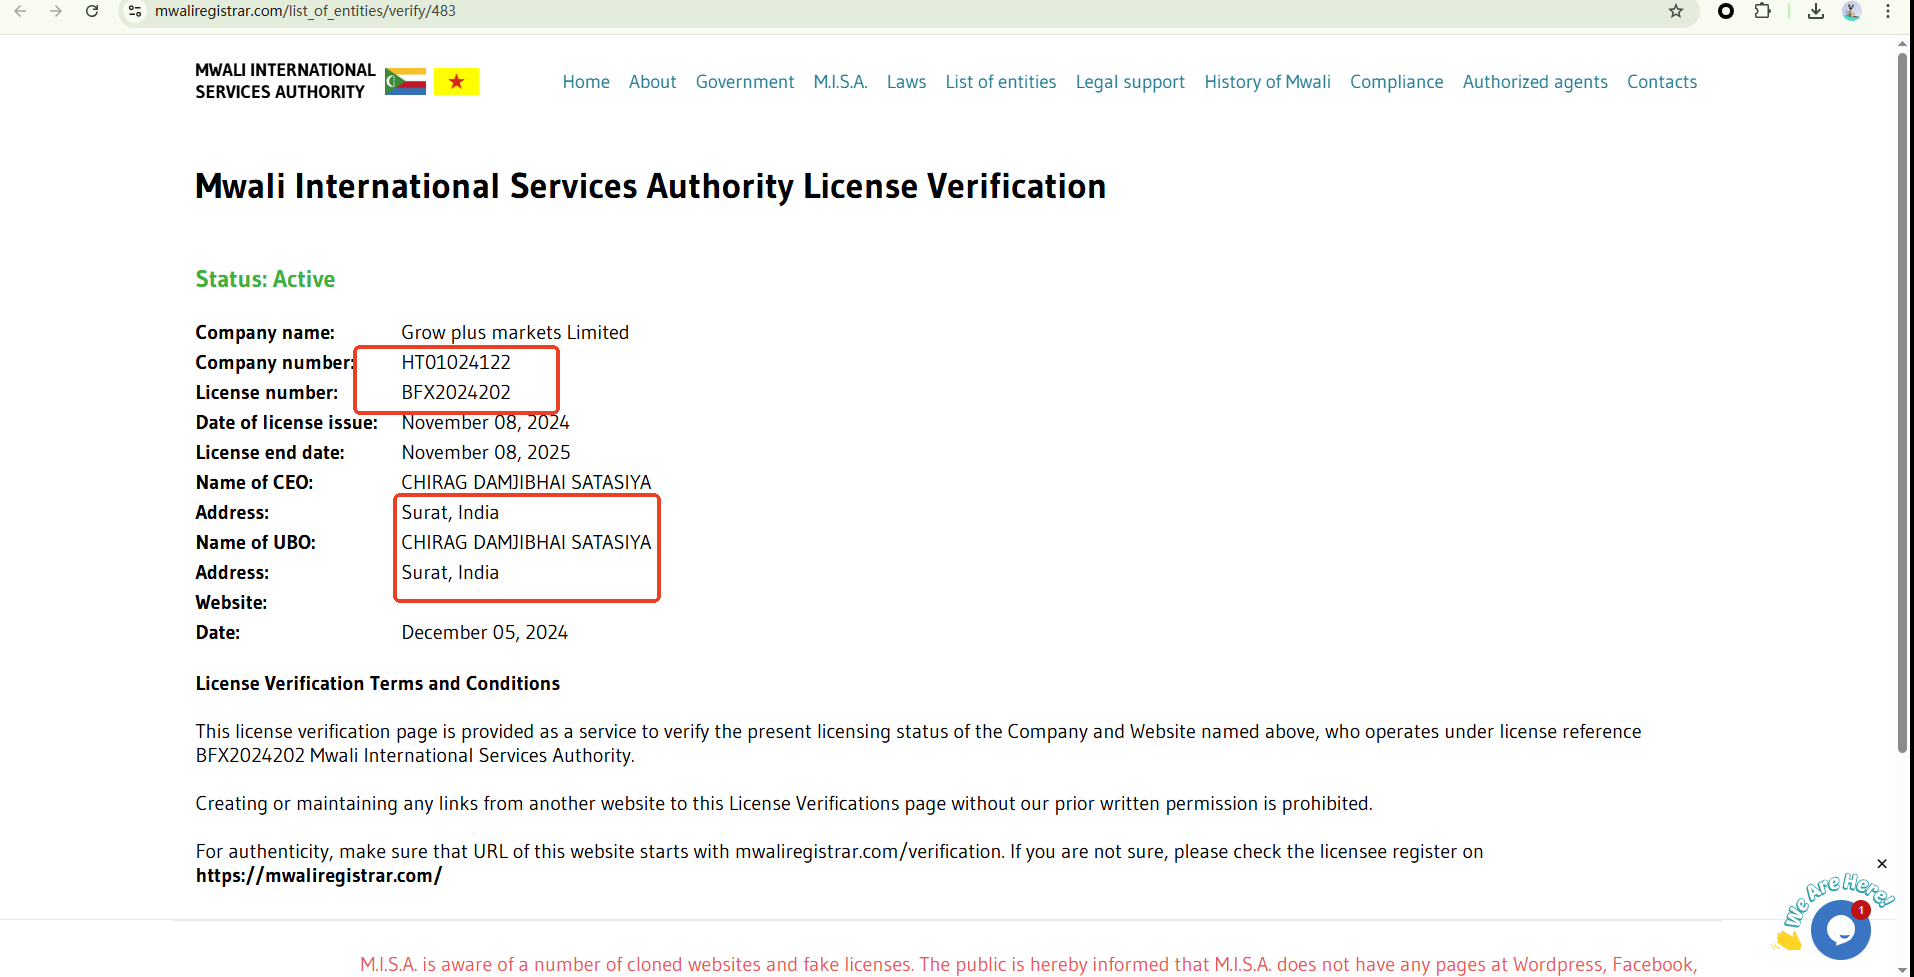Click the vertical page scrollbar

point(1902,400)
